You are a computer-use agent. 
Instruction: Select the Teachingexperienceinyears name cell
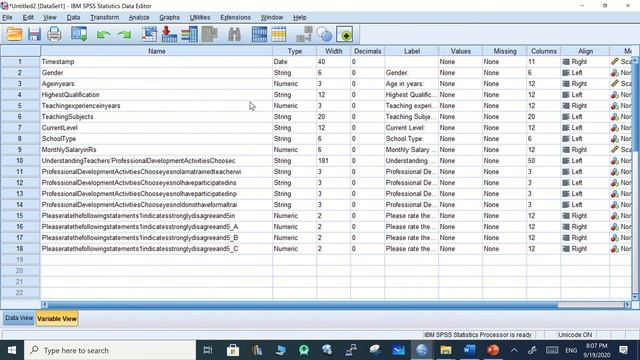click(x=157, y=106)
